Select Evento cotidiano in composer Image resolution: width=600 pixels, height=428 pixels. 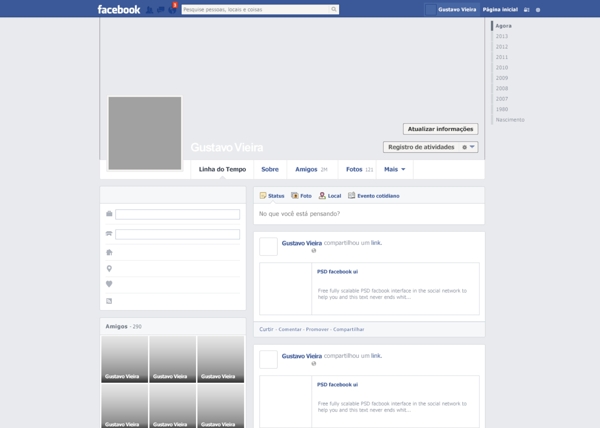coord(373,195)
